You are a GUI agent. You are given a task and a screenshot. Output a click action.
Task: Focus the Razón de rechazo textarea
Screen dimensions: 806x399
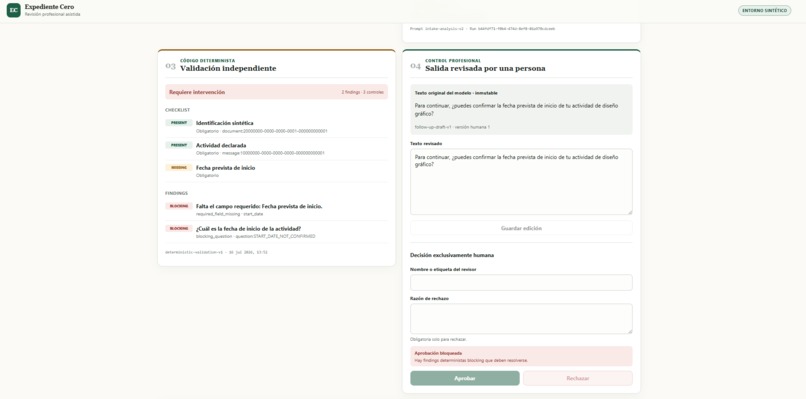tap(521, 318)
